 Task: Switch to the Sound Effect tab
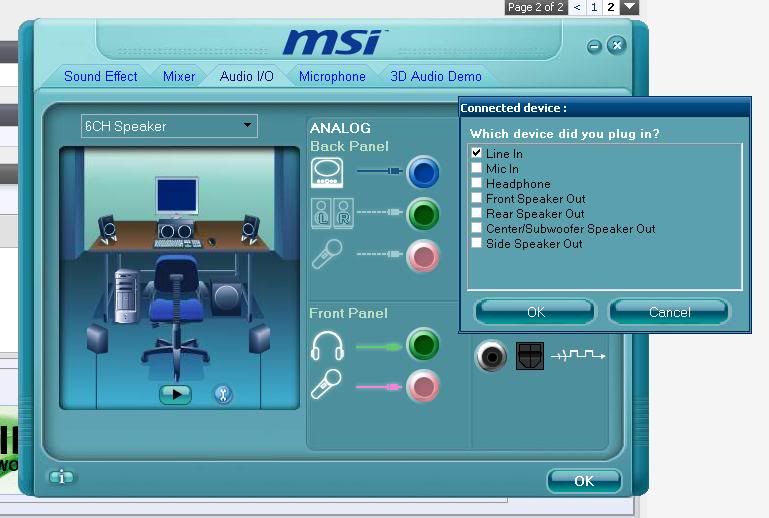100,76
